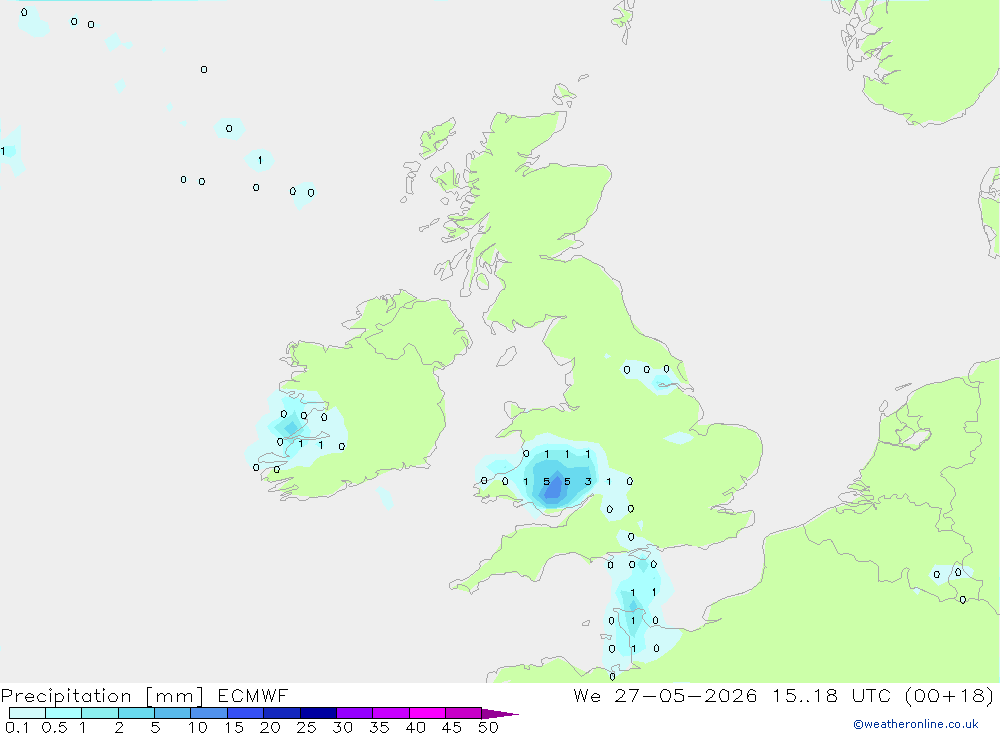Select the 40–45 mm magenta swatch
Screen dimensions: 1000x733
pyautogui.click(x=427, y=713)
